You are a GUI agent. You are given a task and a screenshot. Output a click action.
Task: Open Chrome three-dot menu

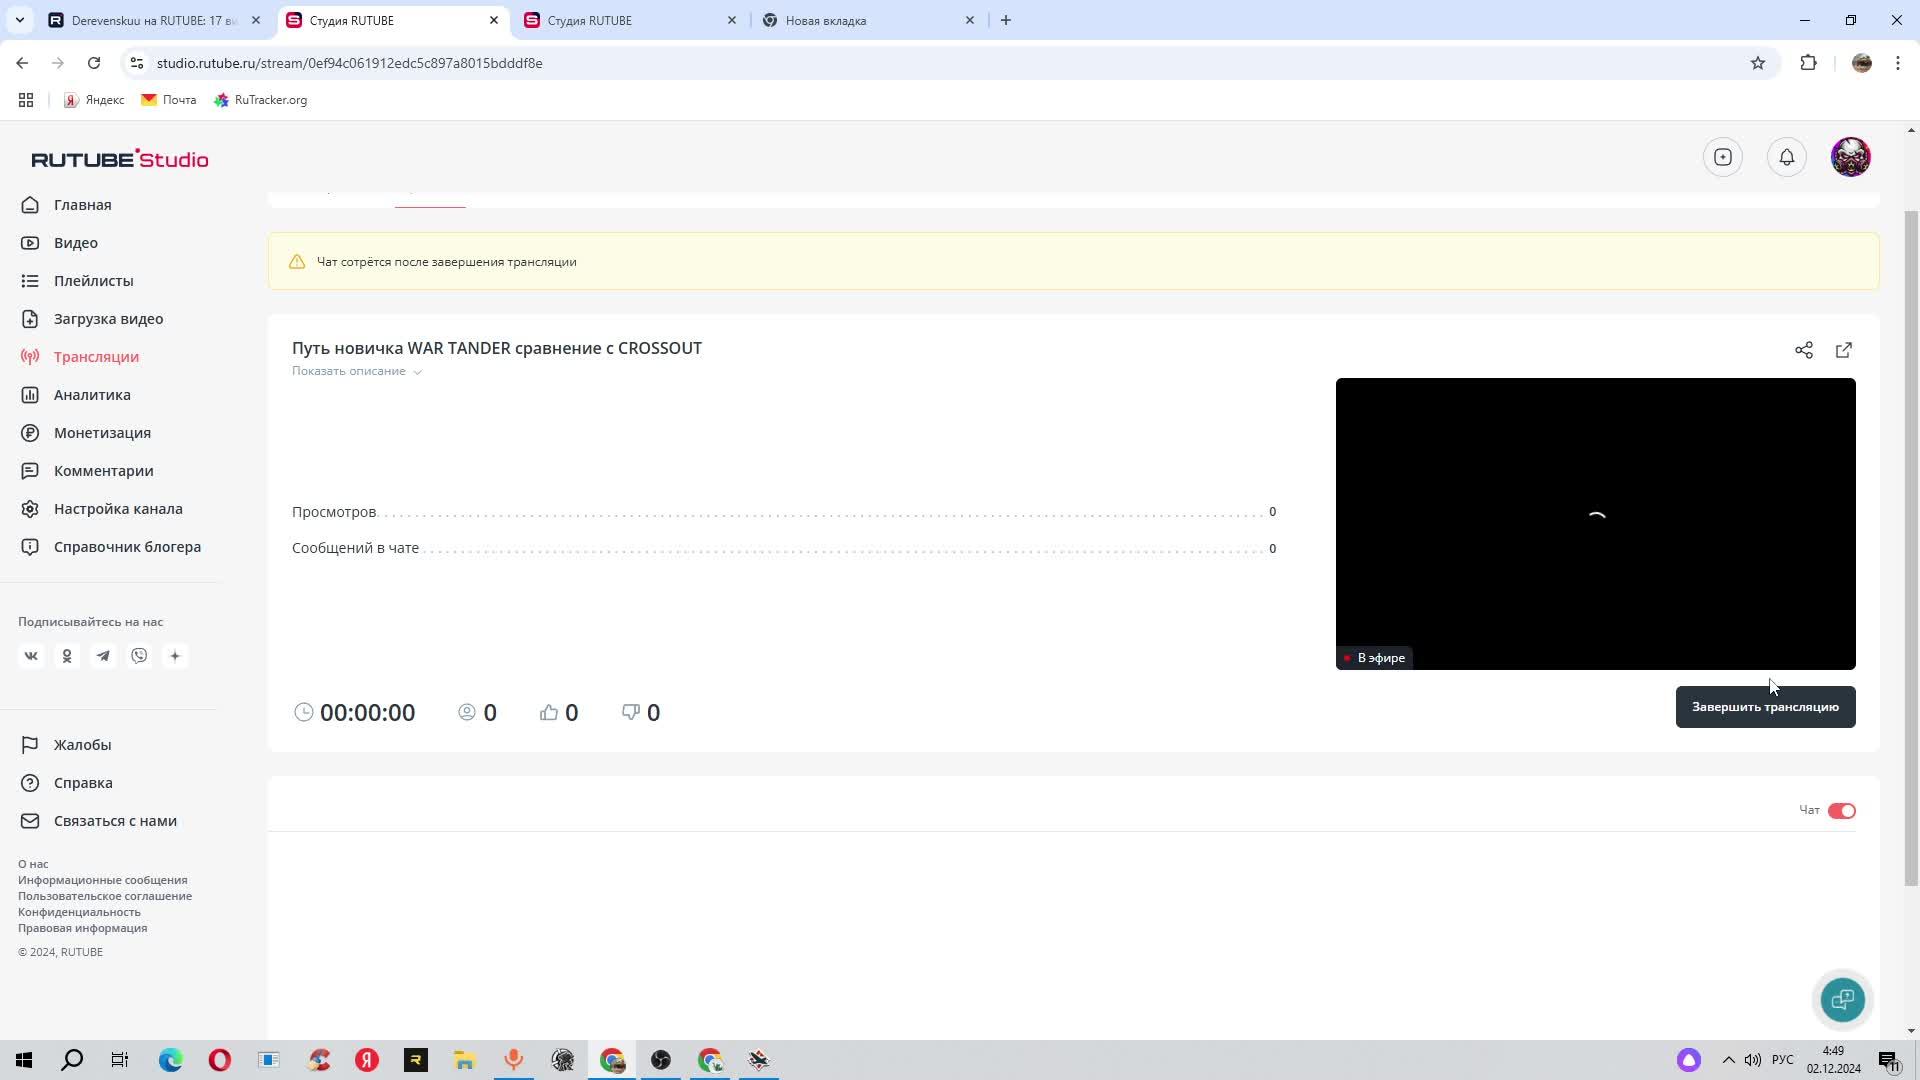pyautogui.click(x=1898, y=63)
